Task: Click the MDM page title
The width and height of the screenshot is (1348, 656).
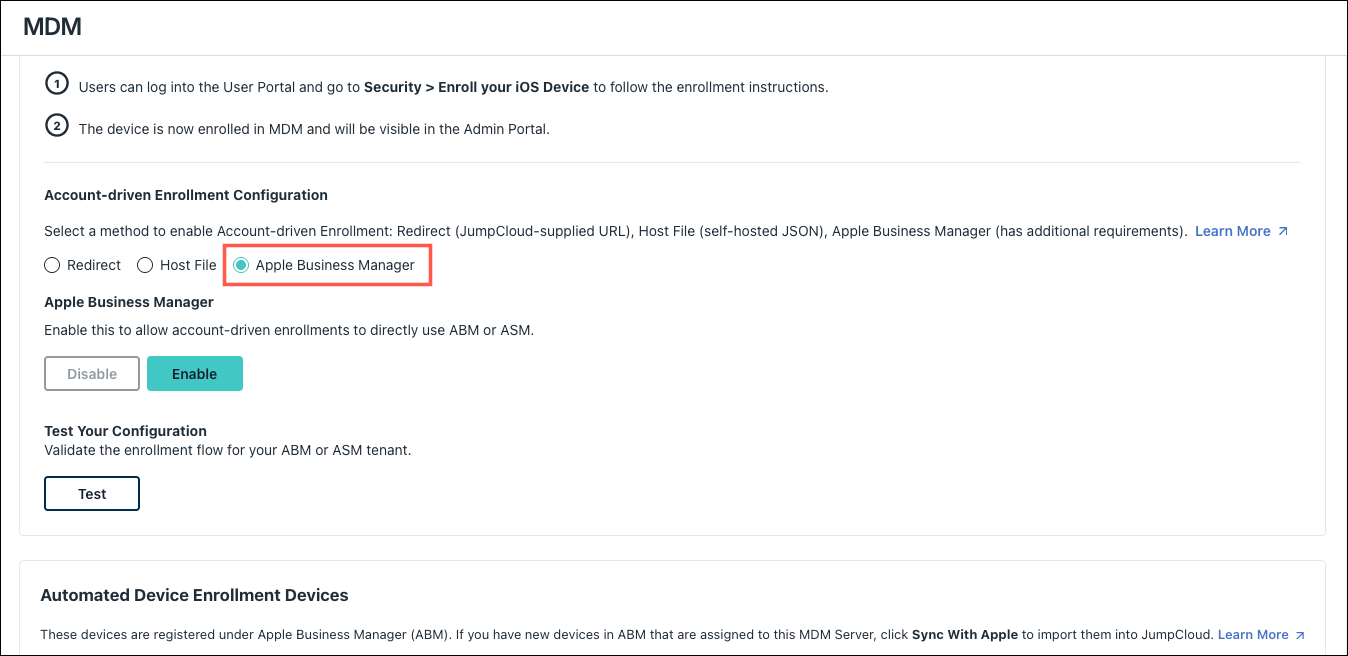Action: [x=52, y=28]
